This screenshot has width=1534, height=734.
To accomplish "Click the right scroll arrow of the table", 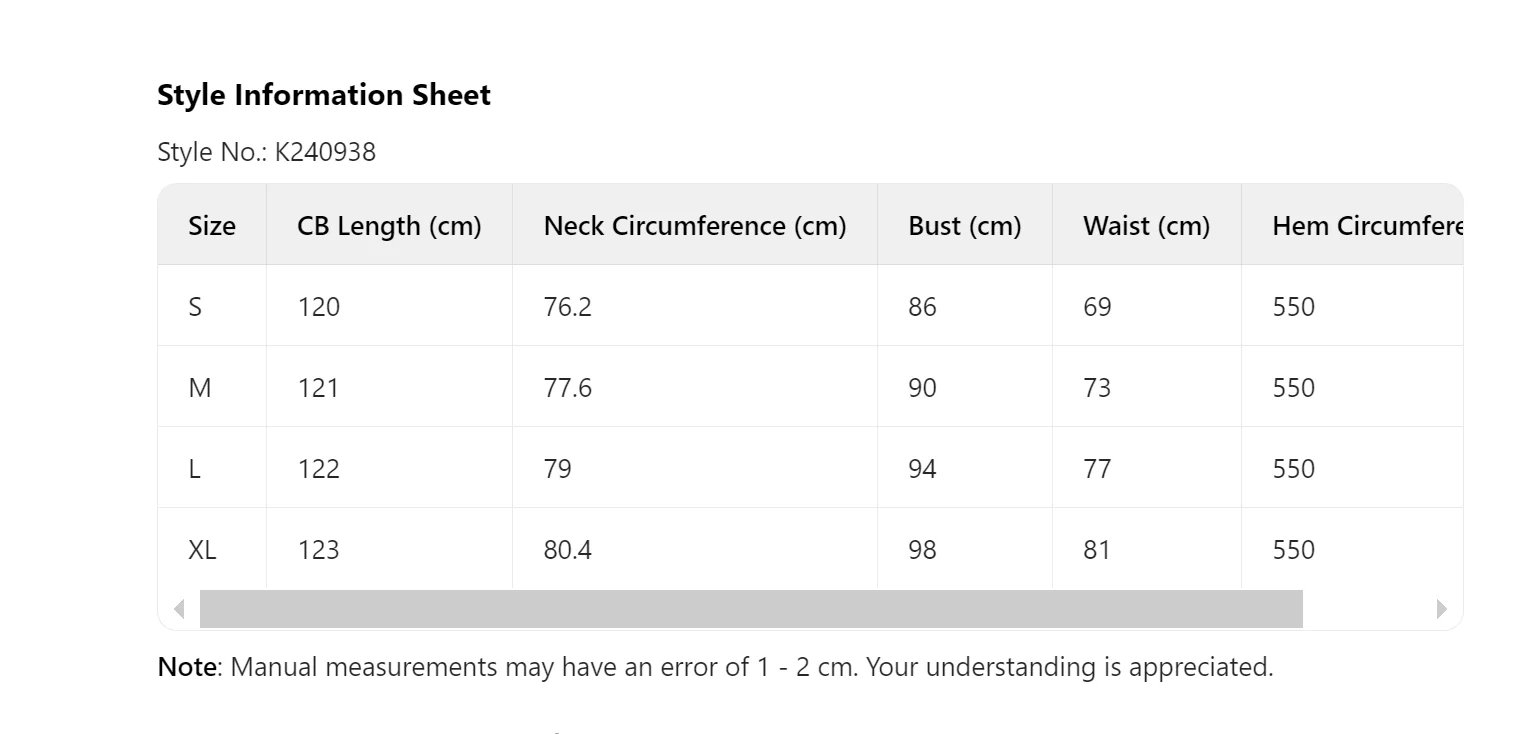I will (x=1441, y=609).
